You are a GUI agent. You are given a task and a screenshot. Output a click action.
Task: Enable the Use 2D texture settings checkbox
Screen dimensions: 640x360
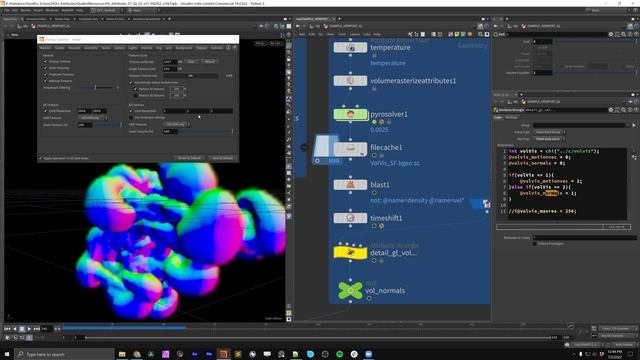(x=131, y=118)
